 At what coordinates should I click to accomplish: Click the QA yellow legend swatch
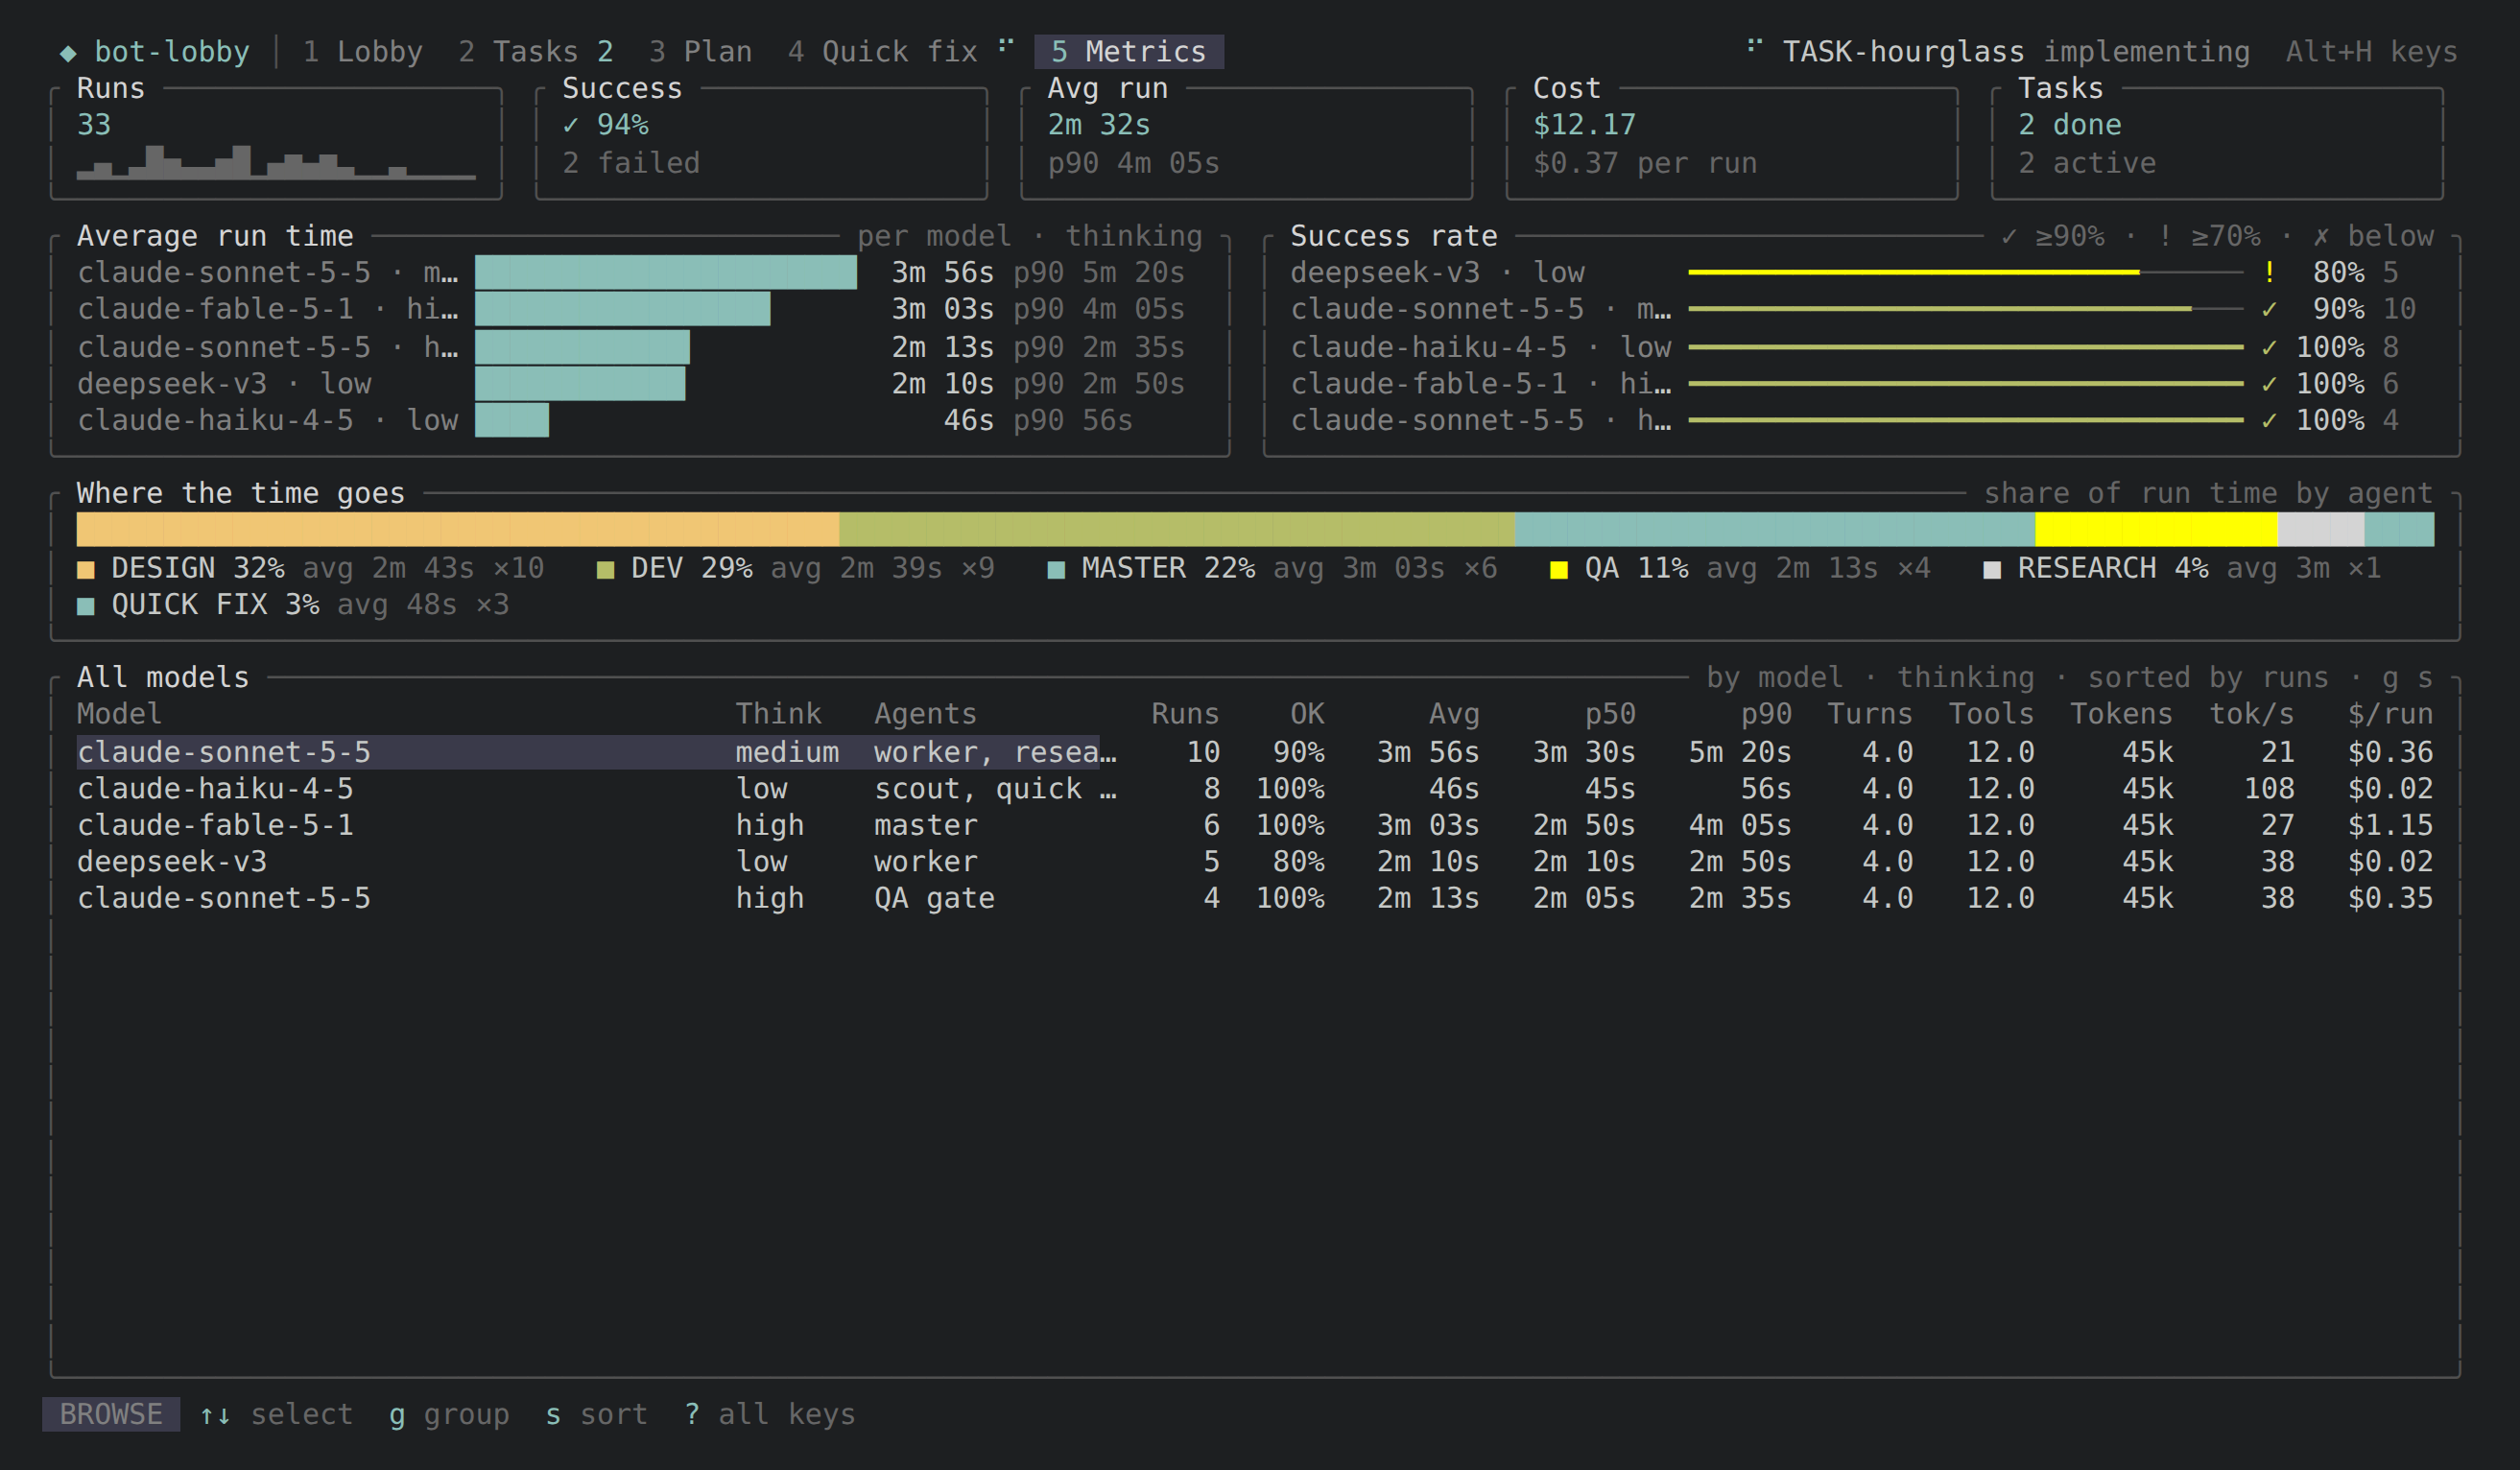tap(1558, 570)
